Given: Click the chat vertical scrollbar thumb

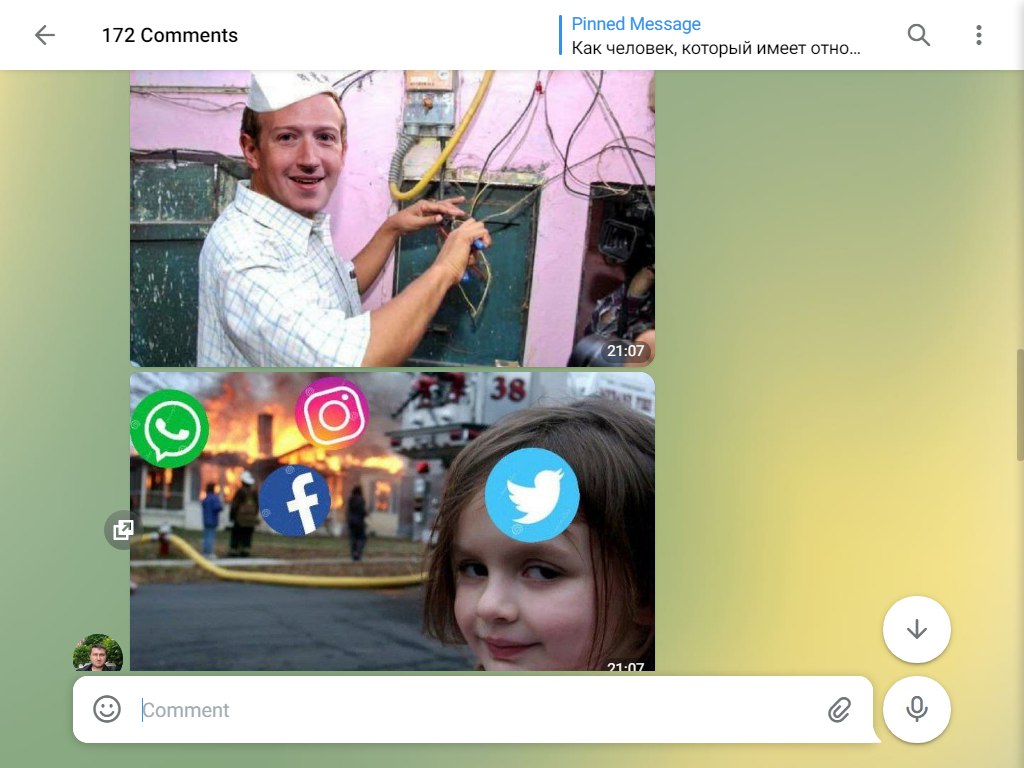Looking at the screenshot, I should [1019, 406].
